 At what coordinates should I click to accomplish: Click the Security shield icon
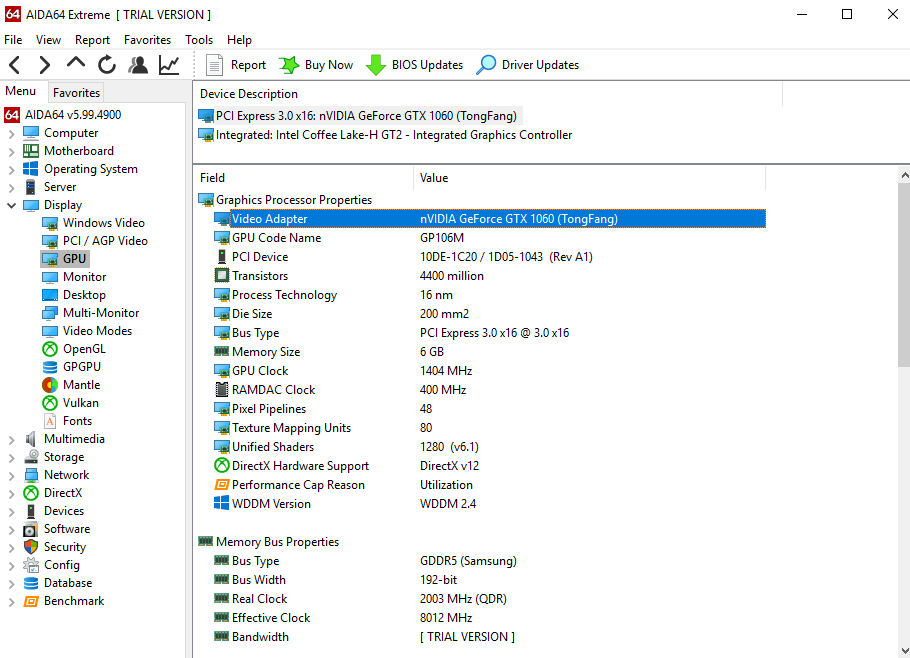(x=31, y=547)
